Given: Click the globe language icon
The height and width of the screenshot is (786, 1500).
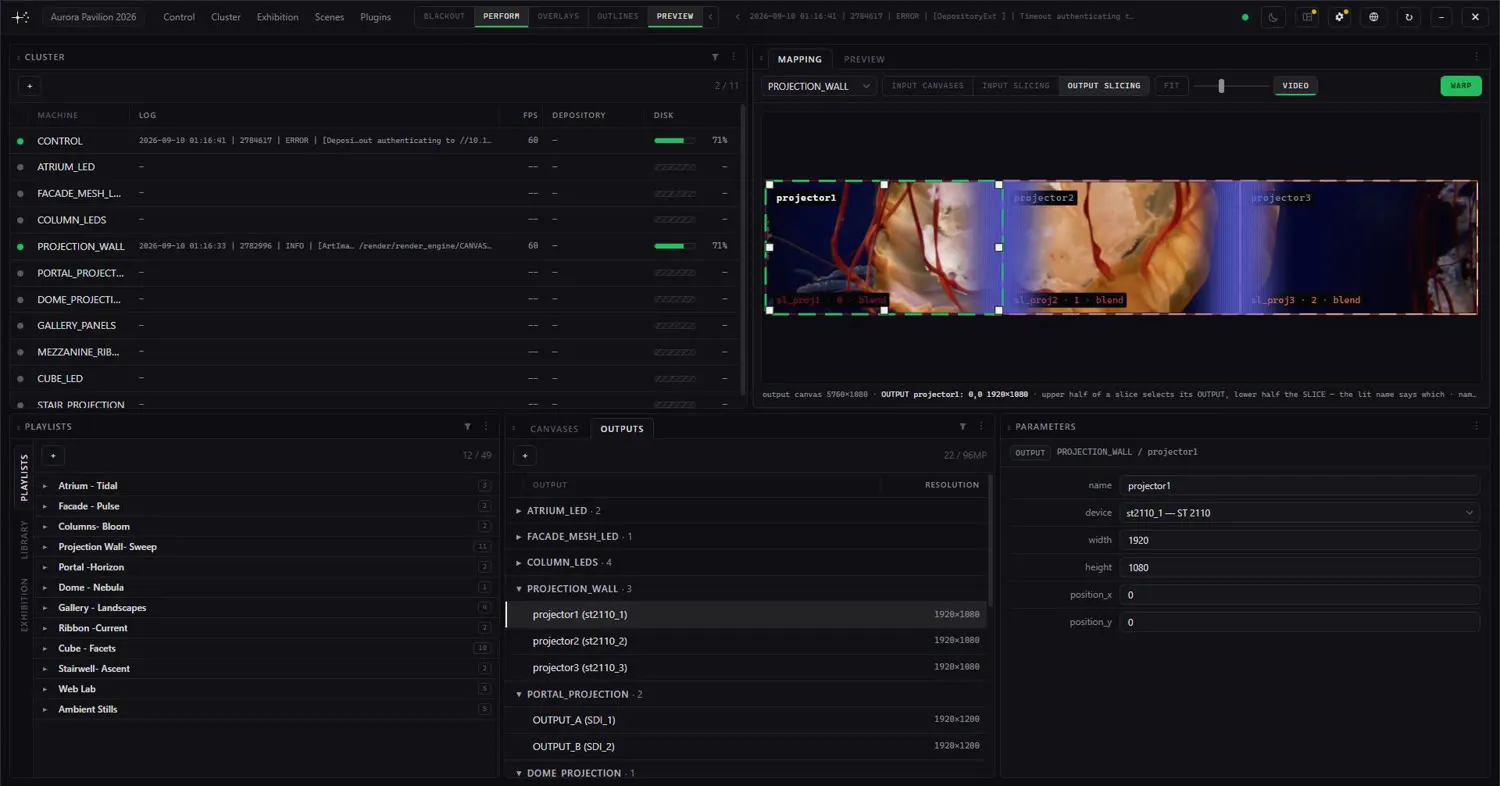Looking at the screenshot, I should [1374, 17].
